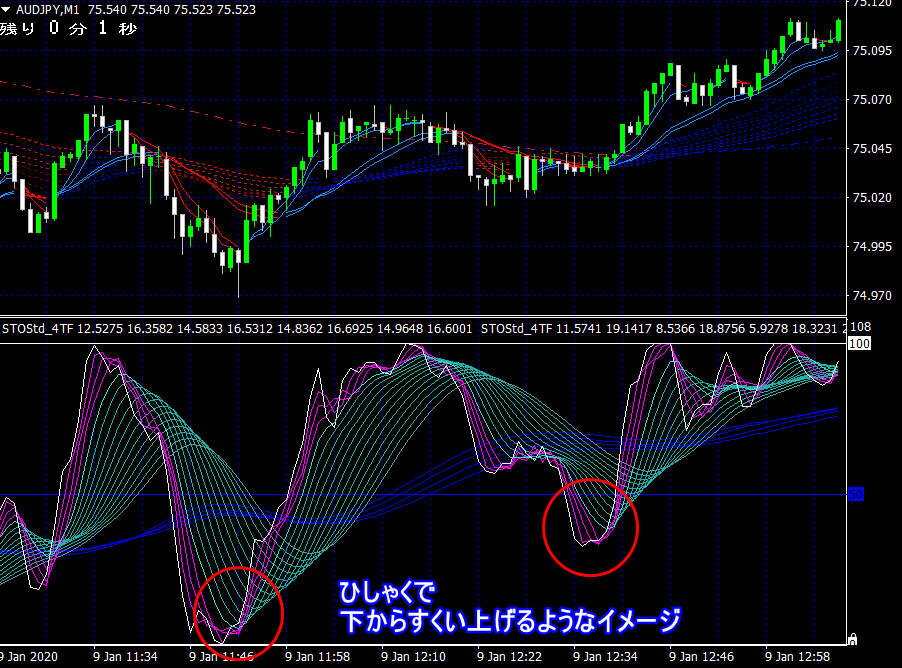The height and width of the screenshot is (668, 902).
Task: Click the 9 Jan 12:22 time label
Action: pyautogui.click(x=510, y=656)
